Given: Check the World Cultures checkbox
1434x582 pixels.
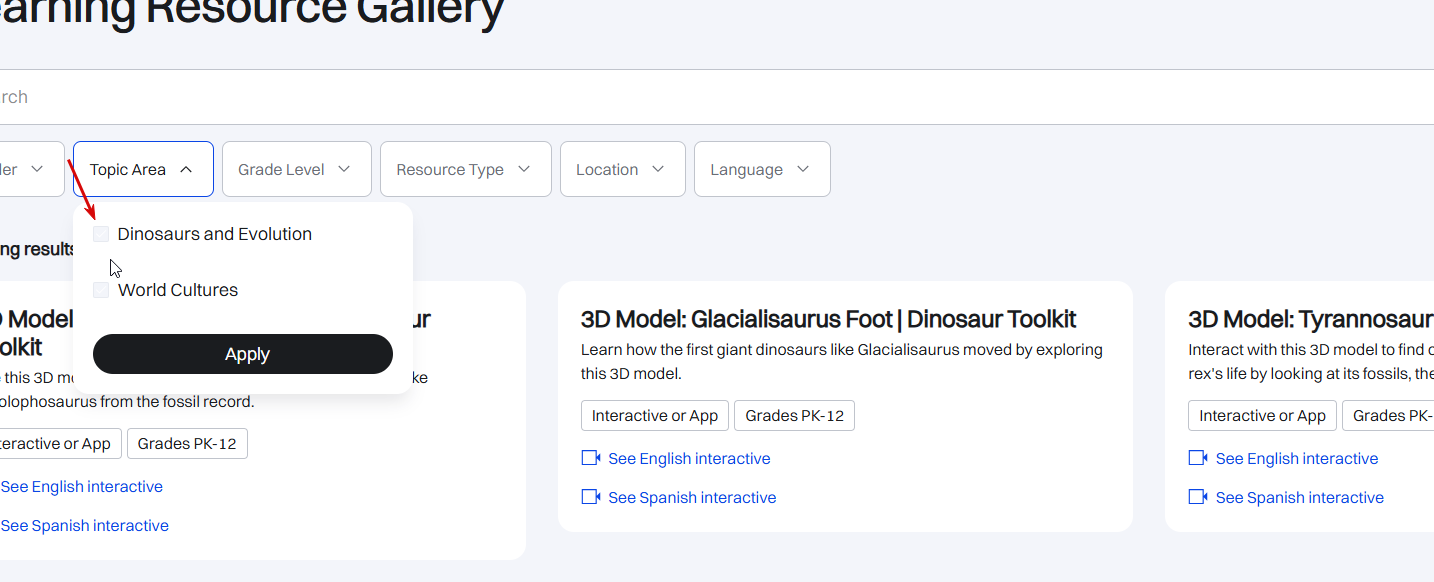Looking at the screenshot, I should coord(101,290).
